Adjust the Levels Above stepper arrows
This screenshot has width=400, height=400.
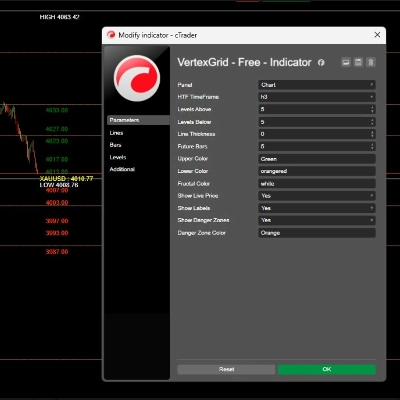tap(372, 109)
